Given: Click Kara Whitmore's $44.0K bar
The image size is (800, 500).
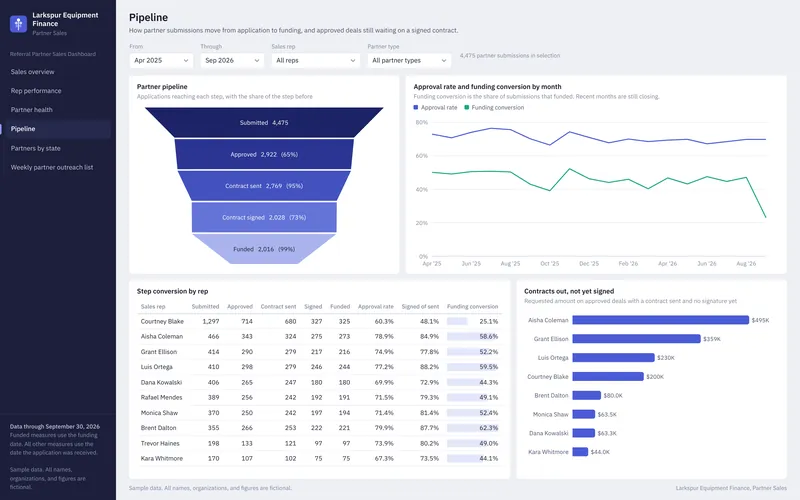Looking at the screenshot, I should (580, 452).
